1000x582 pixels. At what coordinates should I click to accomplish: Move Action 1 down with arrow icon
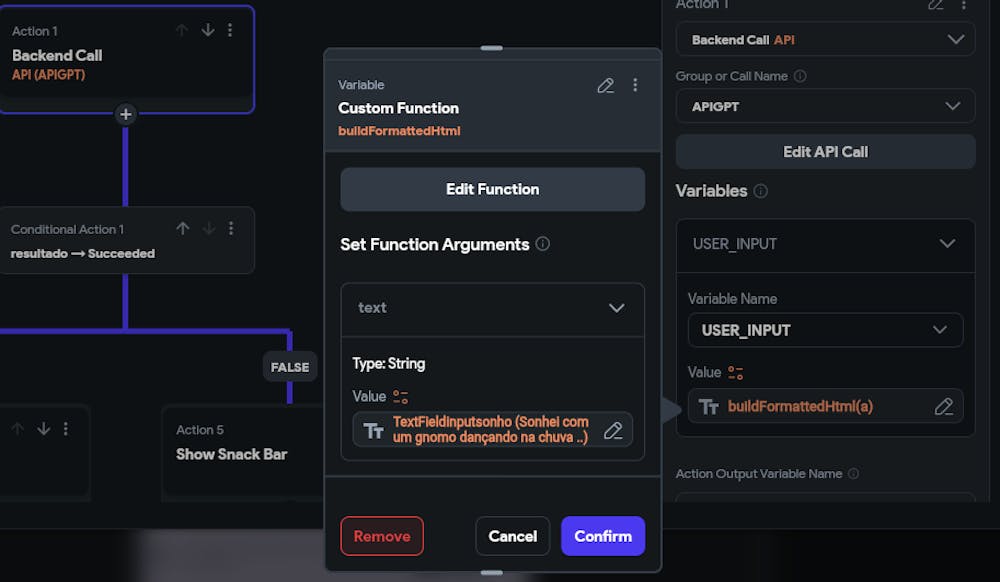208,30
